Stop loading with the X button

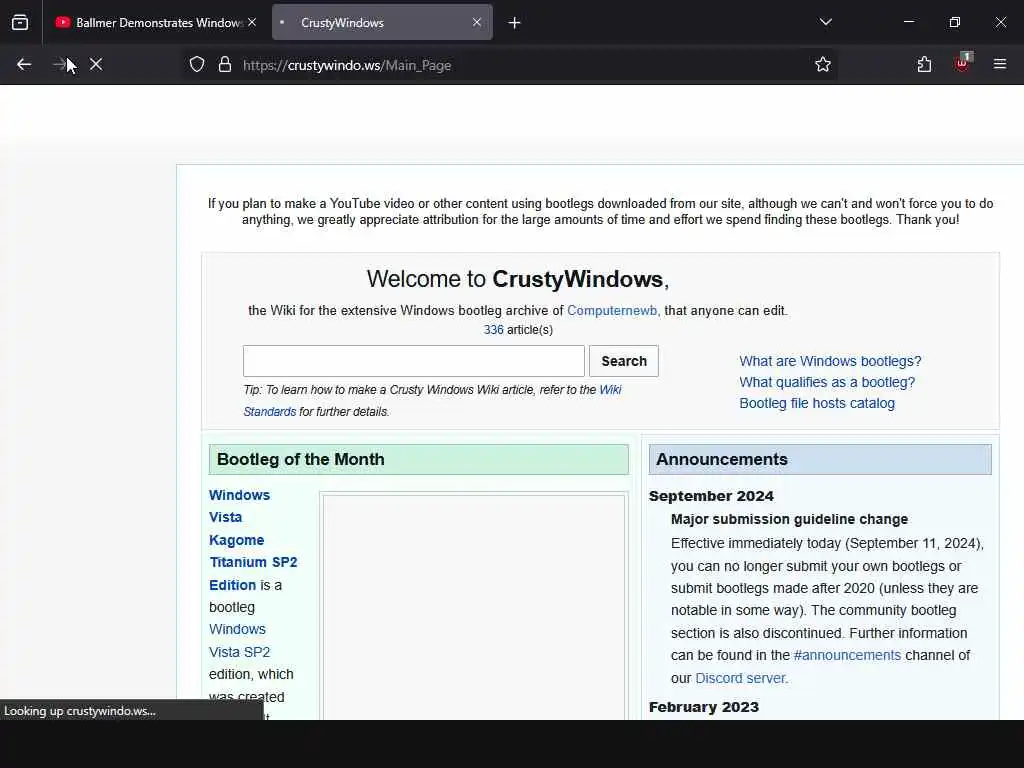96,65
